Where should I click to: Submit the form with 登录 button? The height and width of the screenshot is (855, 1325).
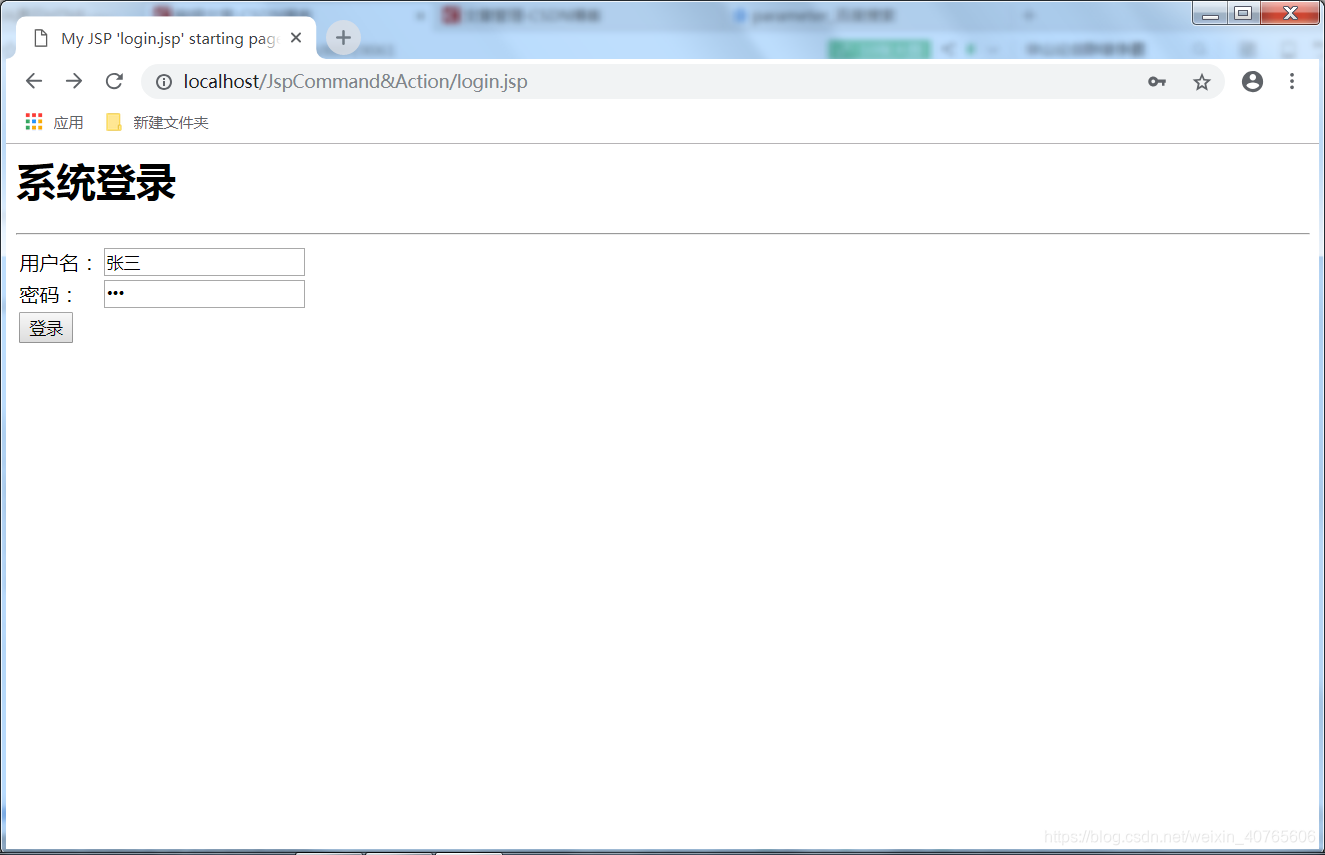click(x=46, y=327)
